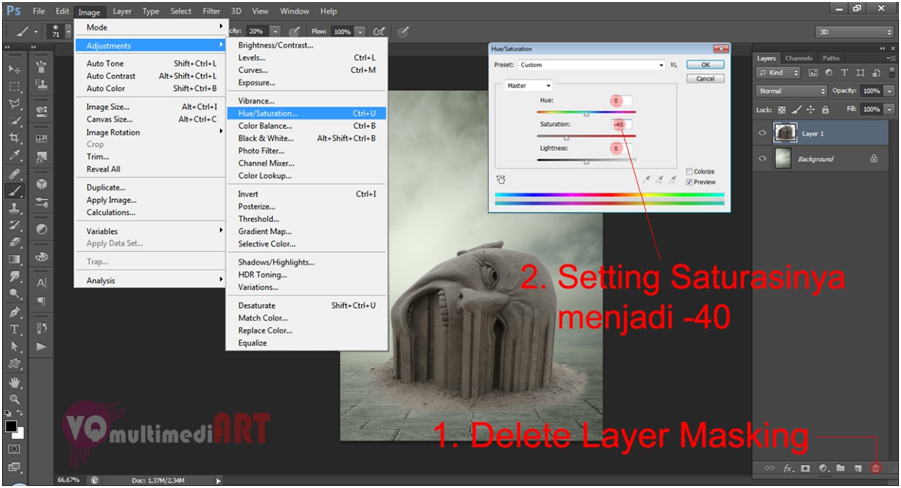Move the Hue slider handle
The width and height of the screenshot is (901, 488).
click(586, 114)
